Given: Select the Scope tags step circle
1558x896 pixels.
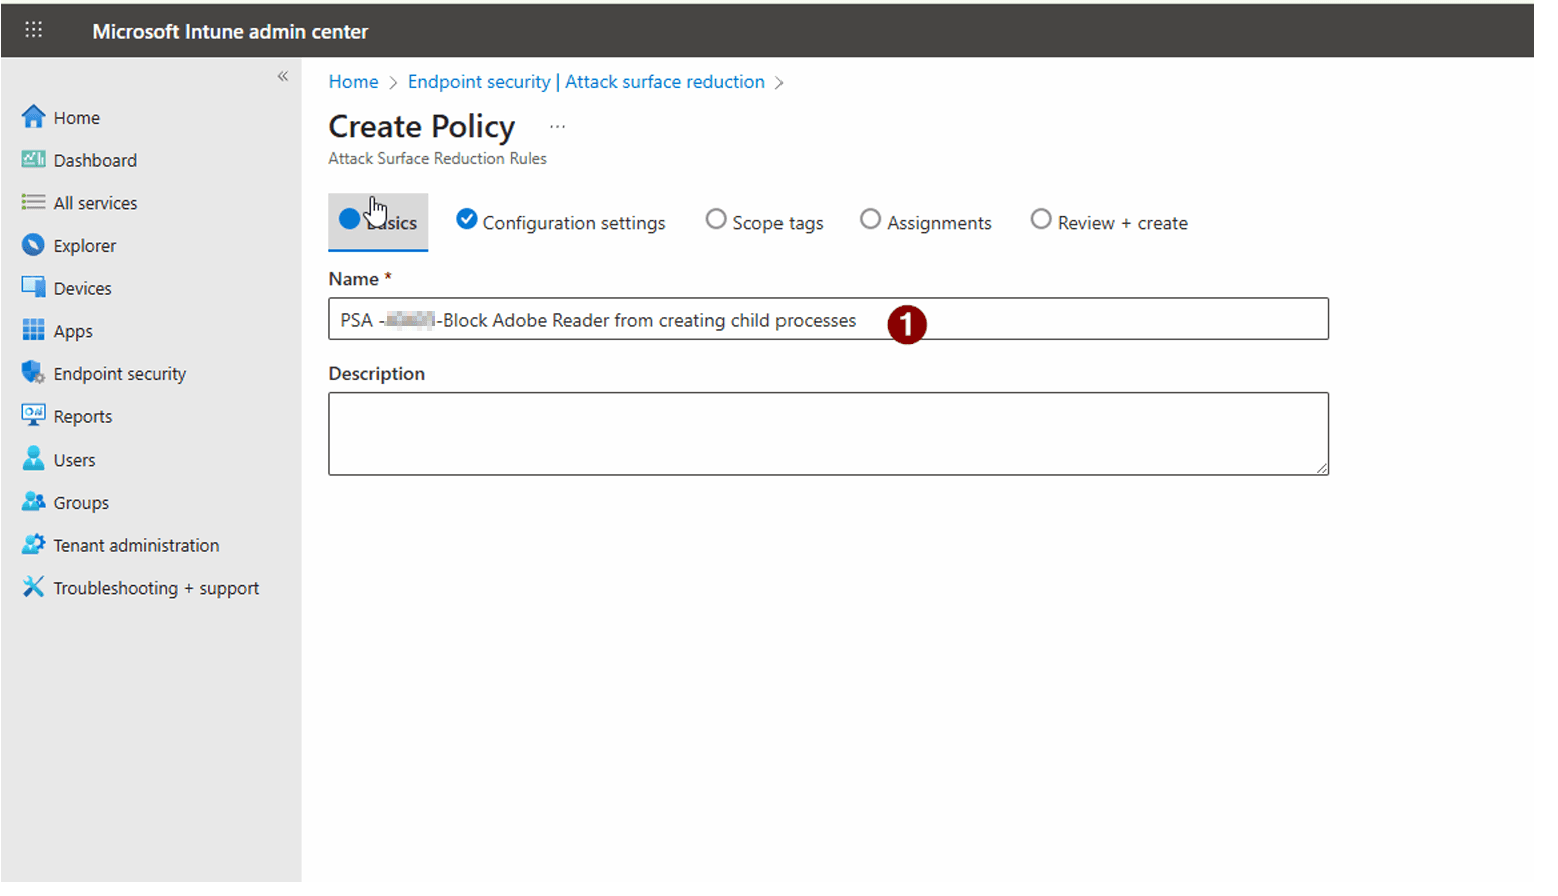Looking at the screenshot, I should coord(716,219).
